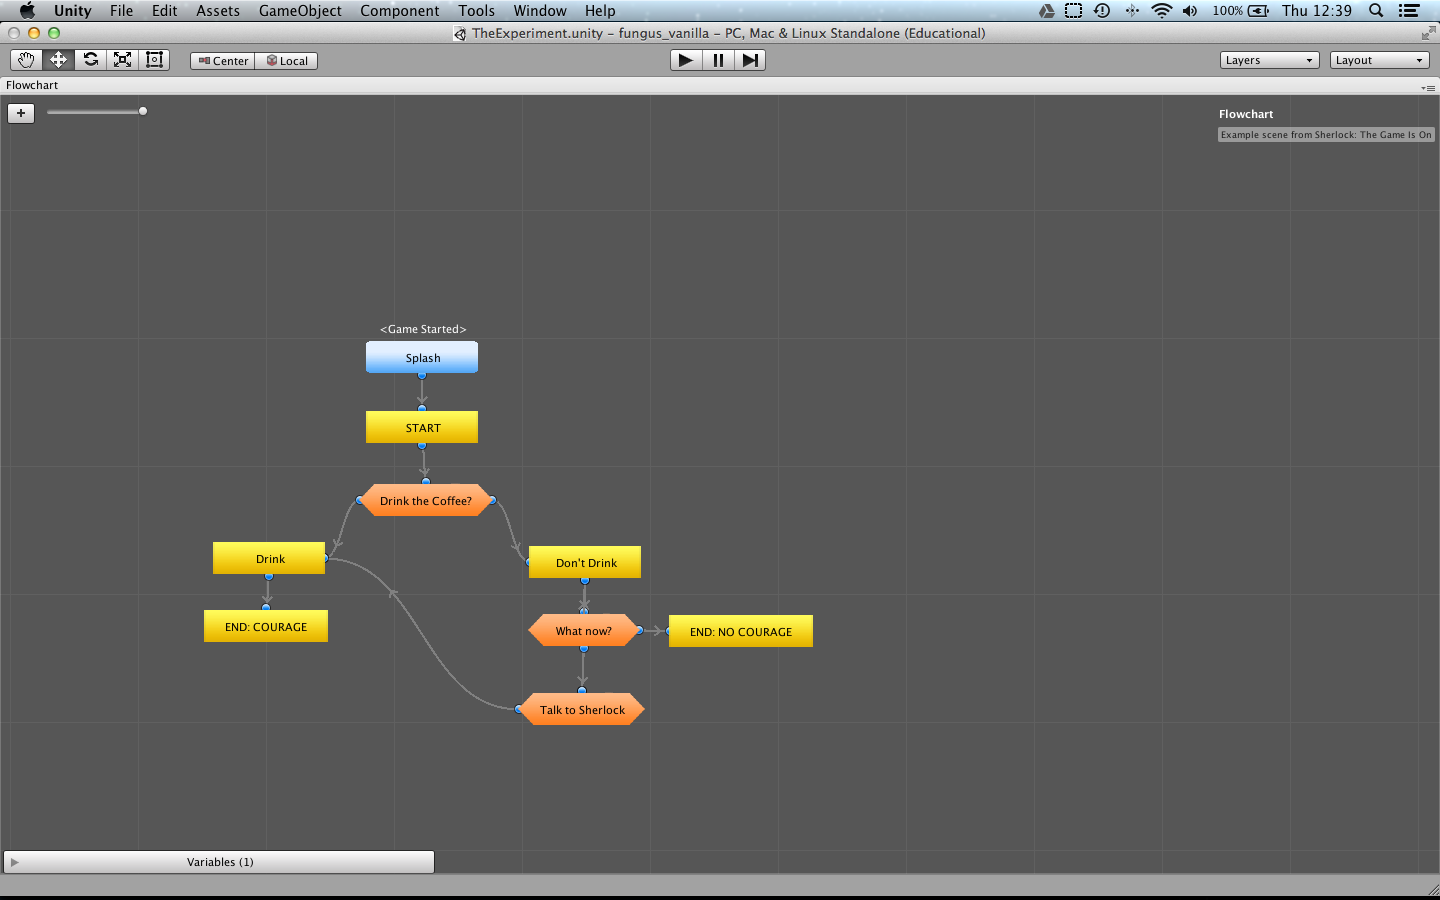Open Spotlight search icon
Image resolution: width=1440 pixels, height=900 pixels.
click(x=1376, y=11)
